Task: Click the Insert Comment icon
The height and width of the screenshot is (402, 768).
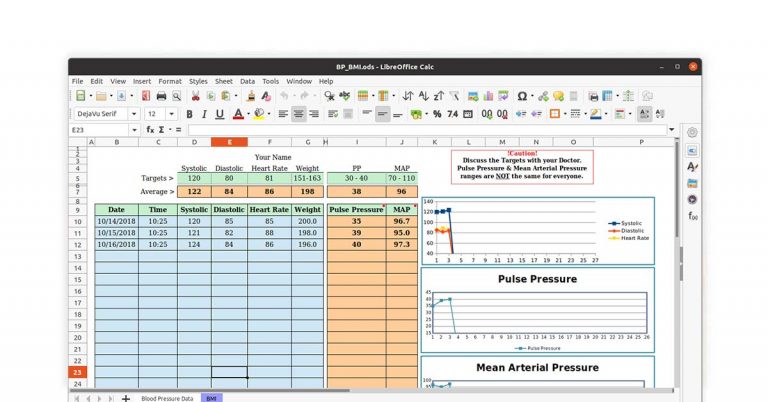Action: point(558,96)
